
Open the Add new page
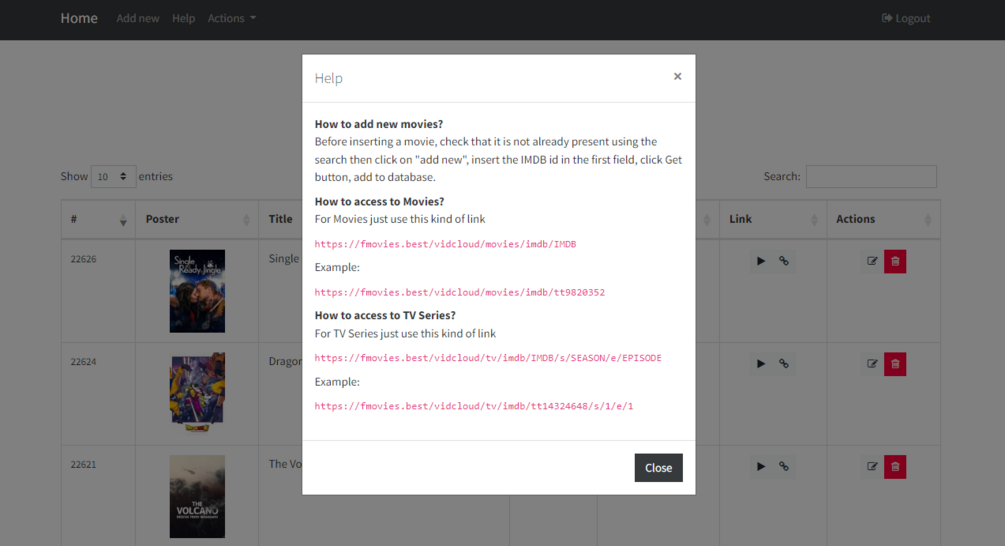pos(138,18)
